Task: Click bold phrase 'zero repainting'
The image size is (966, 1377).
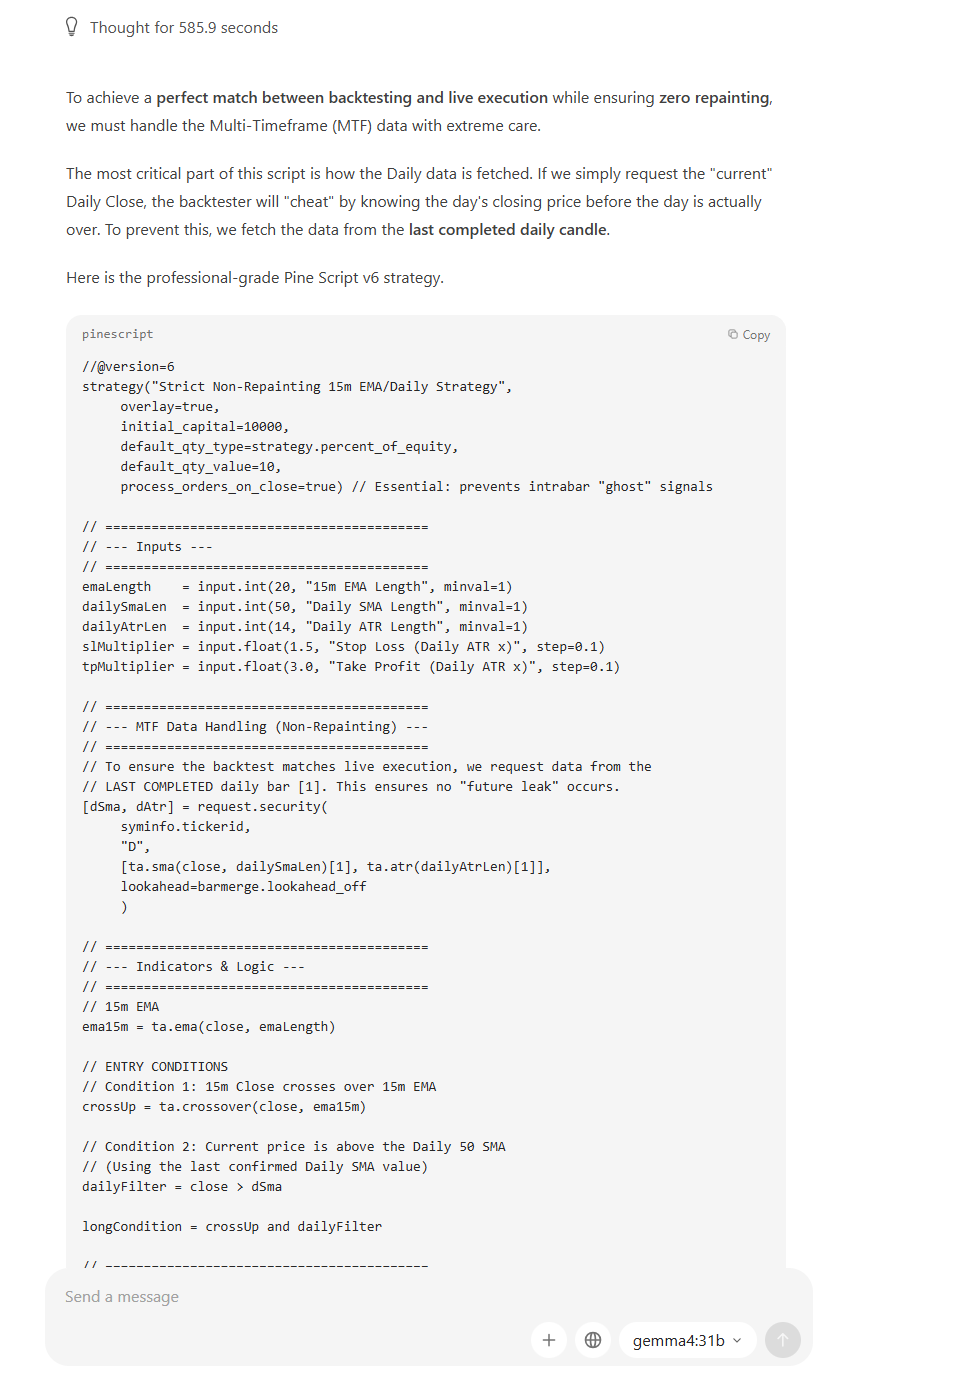Action: coord(714,98)
